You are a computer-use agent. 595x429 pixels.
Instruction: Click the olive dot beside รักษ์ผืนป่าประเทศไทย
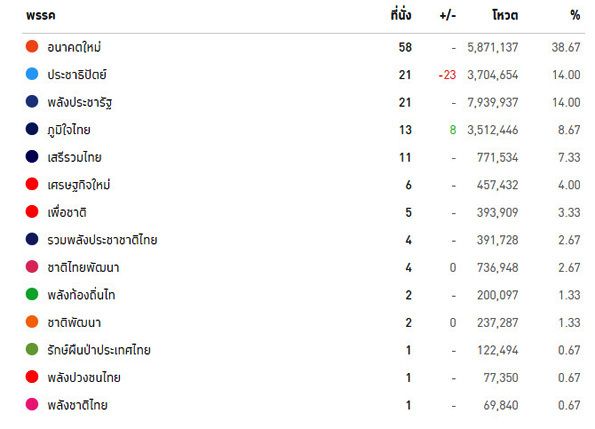click(x=32, y=349)
